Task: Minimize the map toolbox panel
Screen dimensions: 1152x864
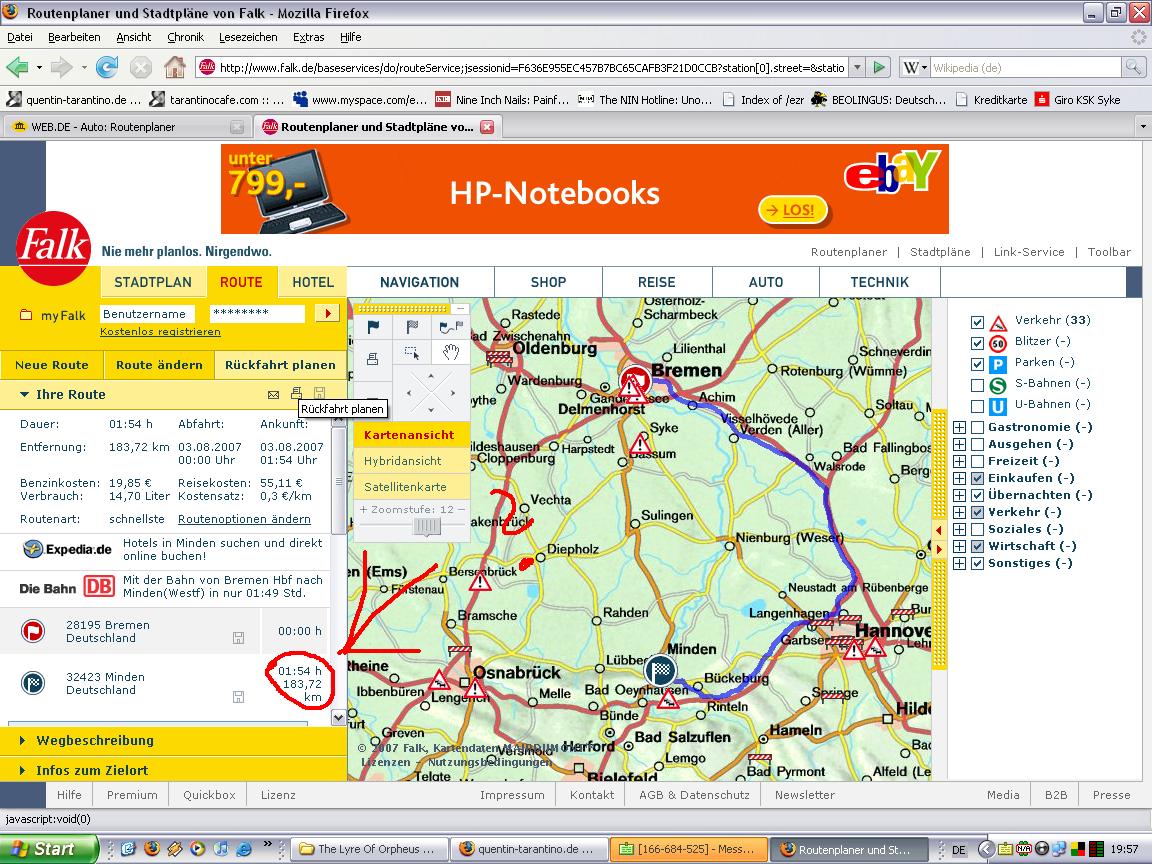Action: point(460,308)
